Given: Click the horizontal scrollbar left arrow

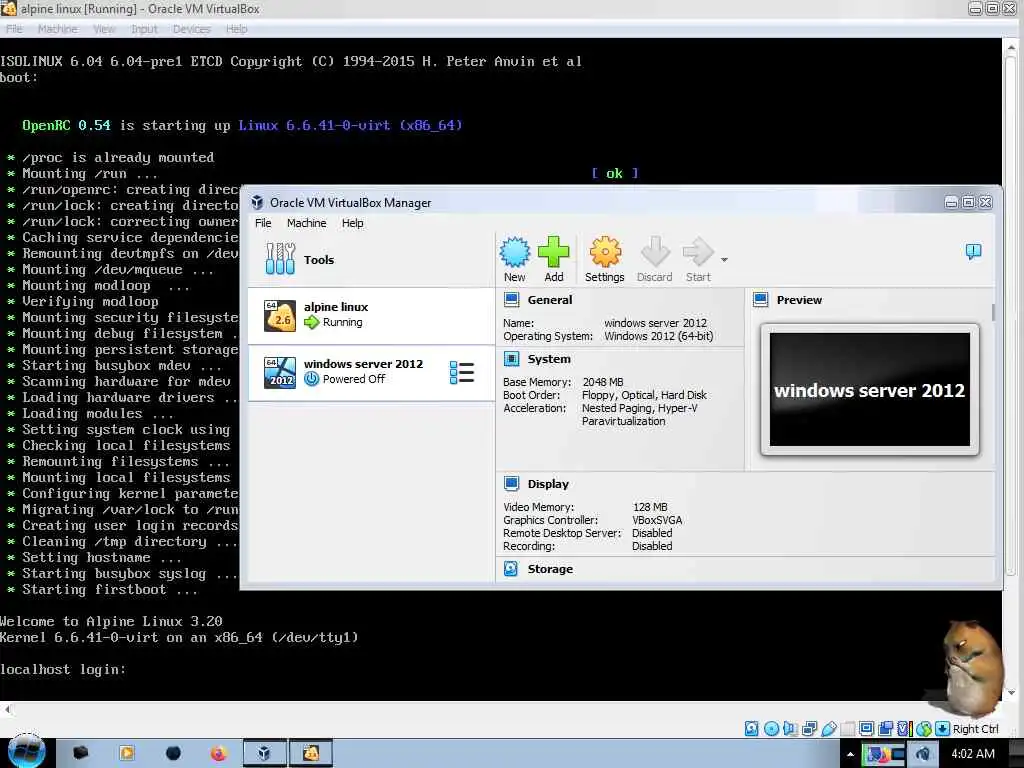Looking at the screenshot, I should pyautogui.click(x=7, y=709).
